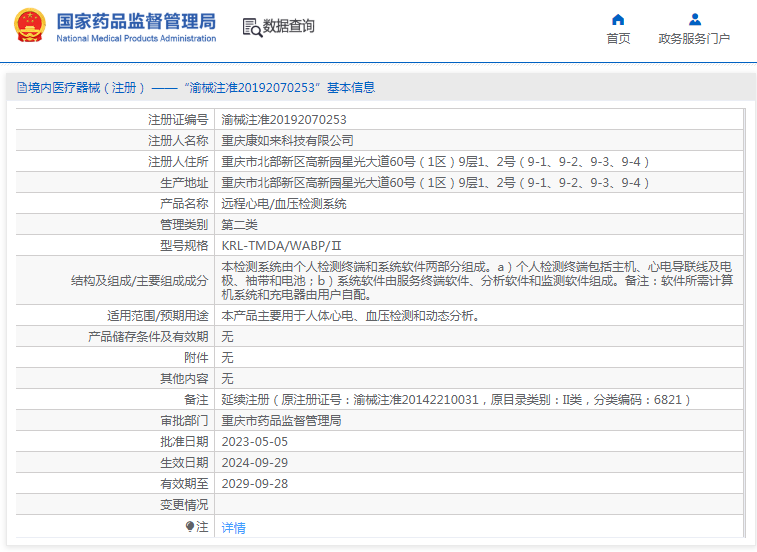Click the 备注 row label
The image size is (757, 552).
pyautogui.click(x=196, y=400)
